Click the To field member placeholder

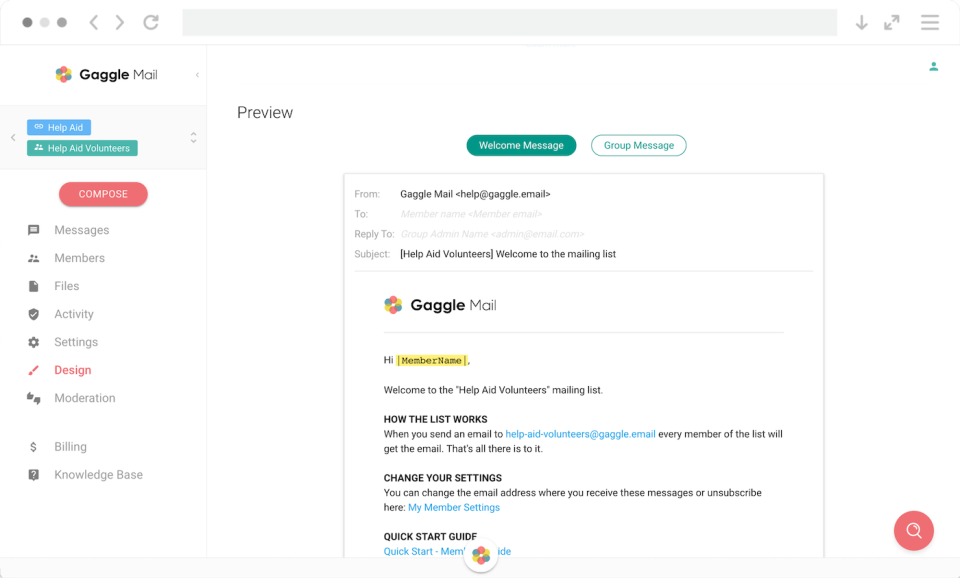pos(471,214)
